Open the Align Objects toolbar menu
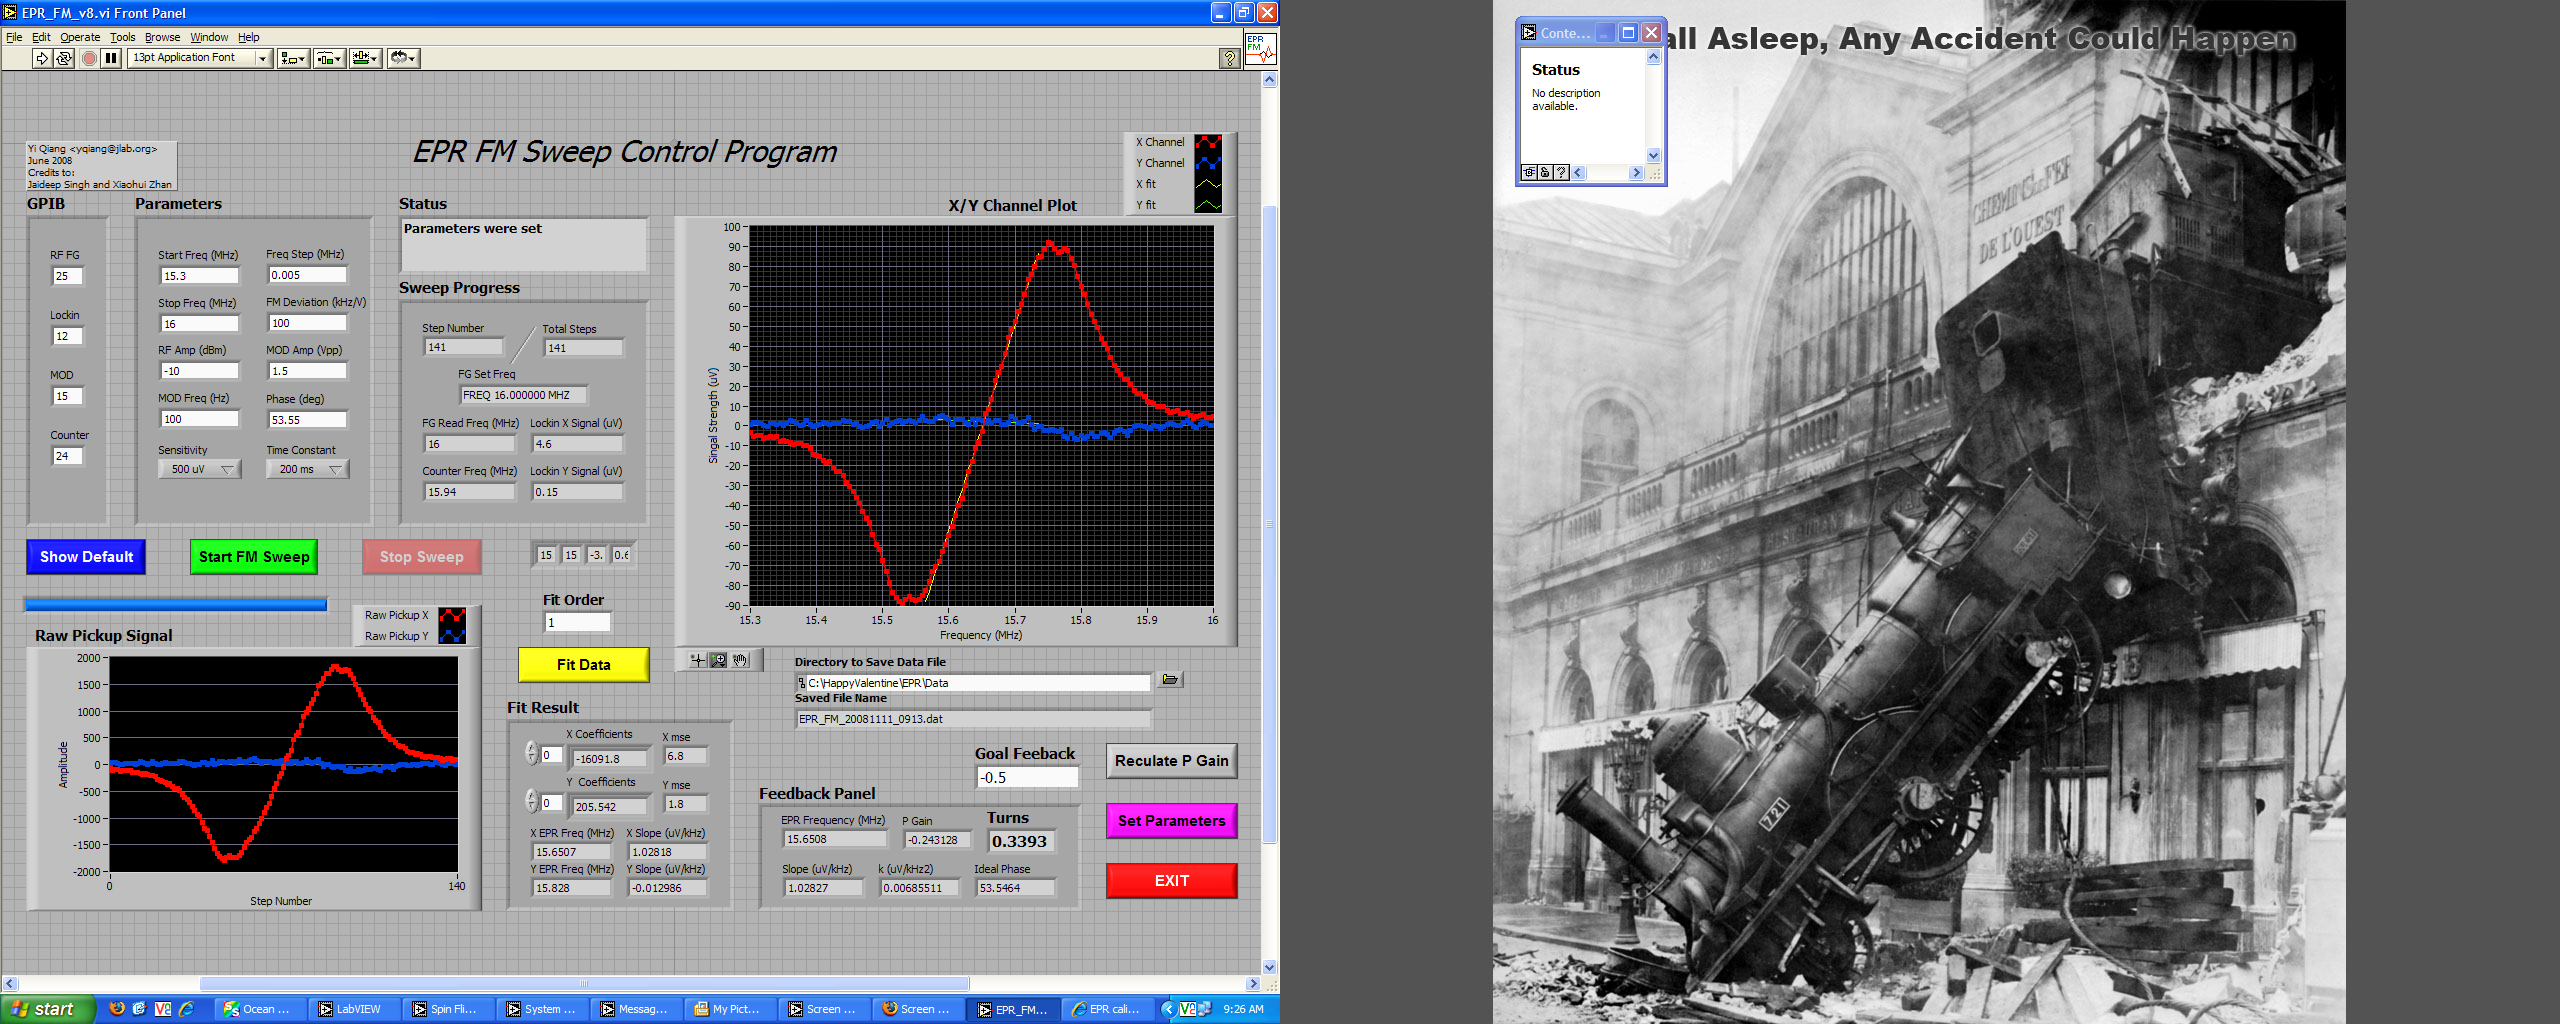The height and width of the screenshot is (1024, 2560). click(293, 58)
